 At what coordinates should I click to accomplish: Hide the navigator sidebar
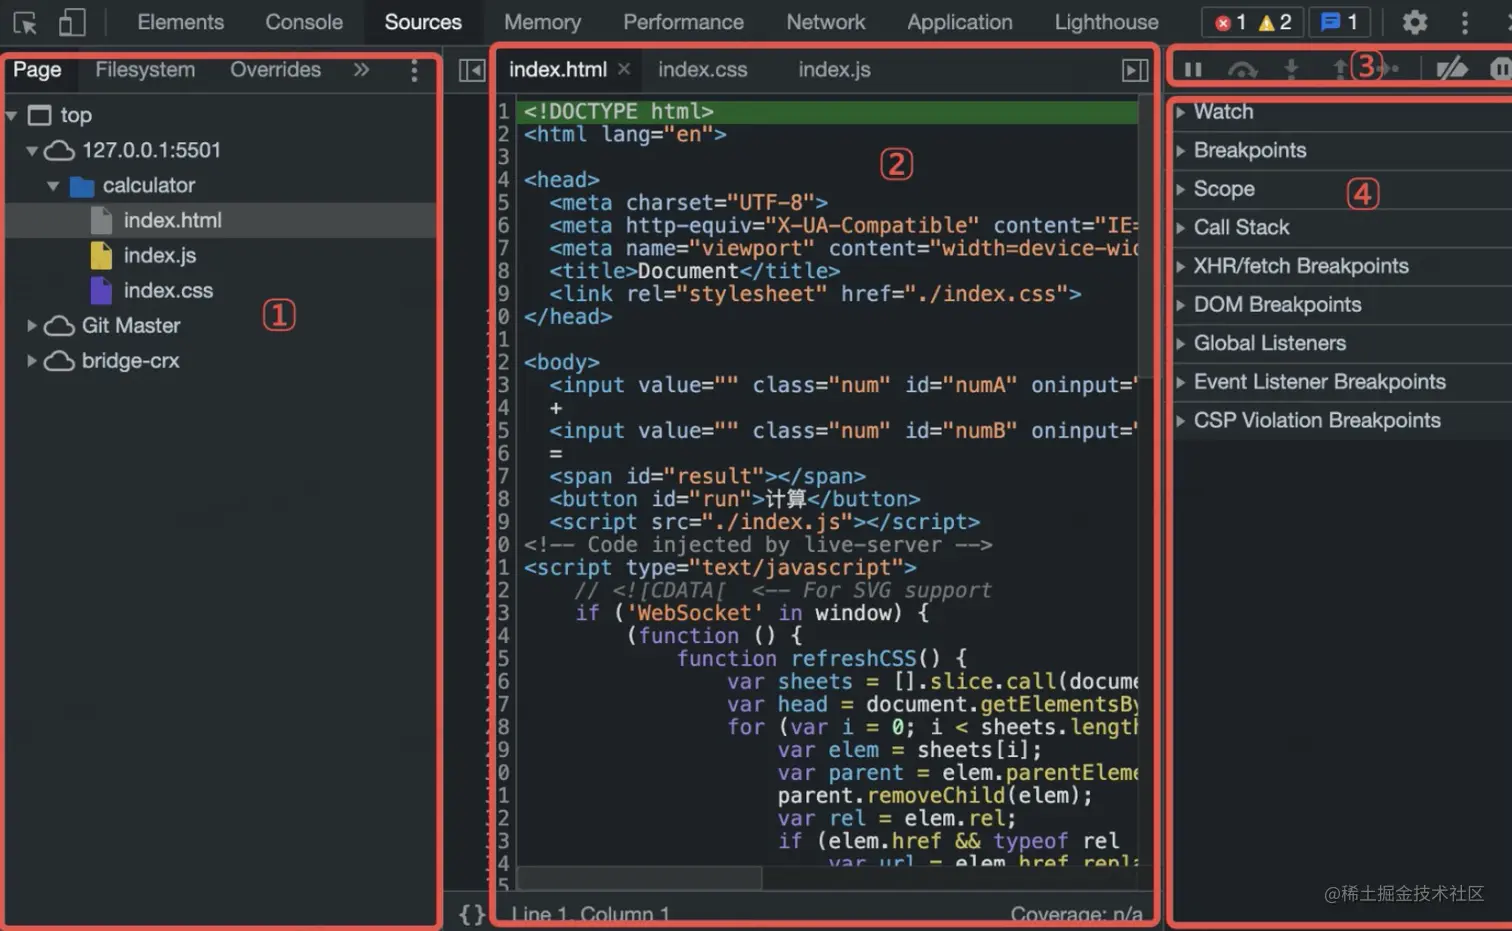(471, 70)
